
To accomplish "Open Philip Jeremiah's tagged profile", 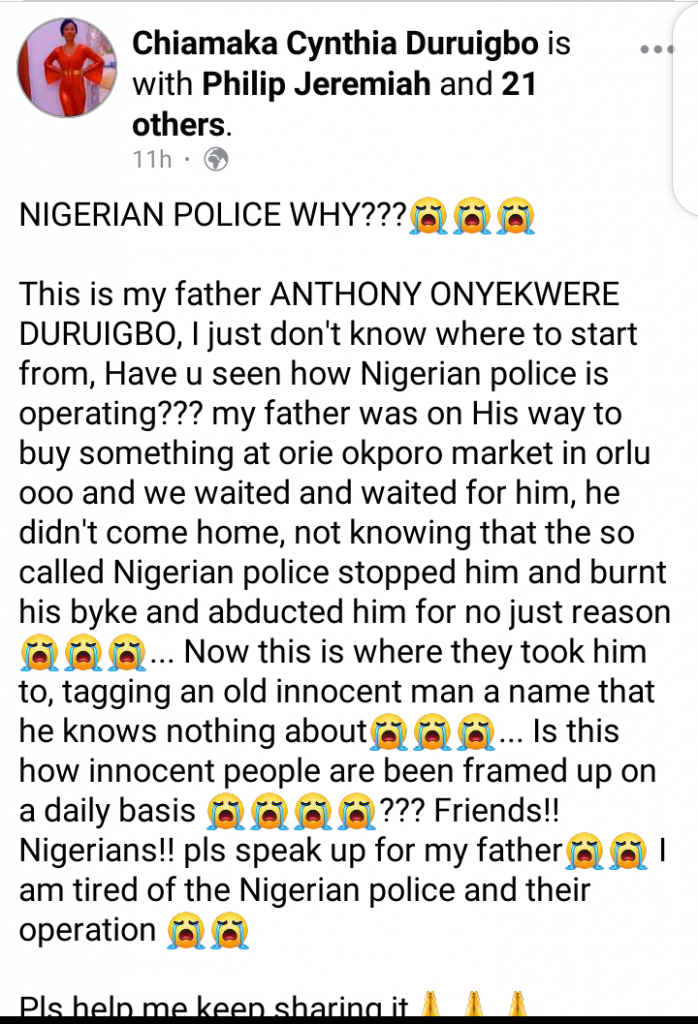I will point(316,84).
